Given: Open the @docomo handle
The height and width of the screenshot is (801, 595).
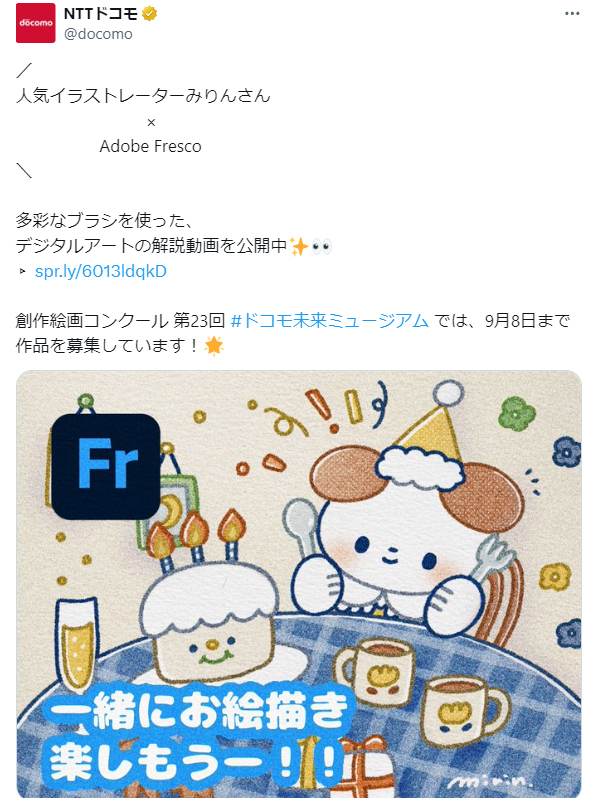Looking at the screenshot, I should [98, 34].
